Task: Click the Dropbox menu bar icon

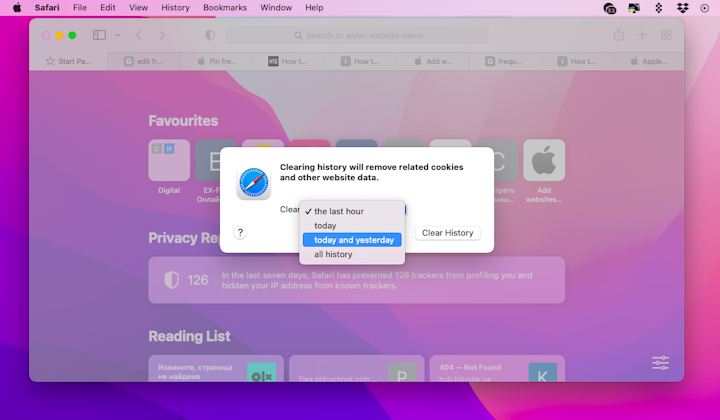Action: point(683,8)
